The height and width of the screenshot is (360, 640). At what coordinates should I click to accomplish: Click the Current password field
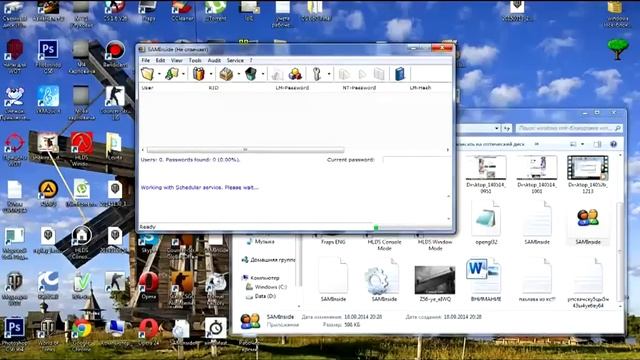pyautogui.click(x=416, y=160)
